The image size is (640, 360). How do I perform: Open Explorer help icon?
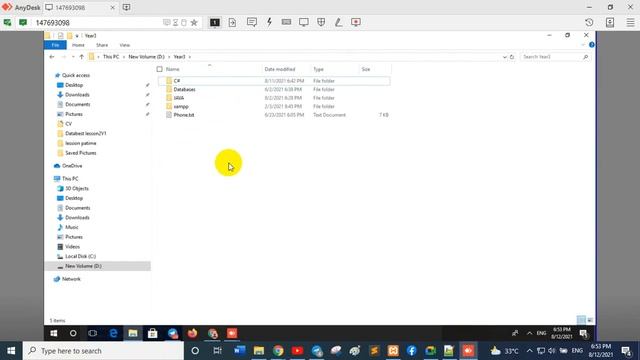592,45
